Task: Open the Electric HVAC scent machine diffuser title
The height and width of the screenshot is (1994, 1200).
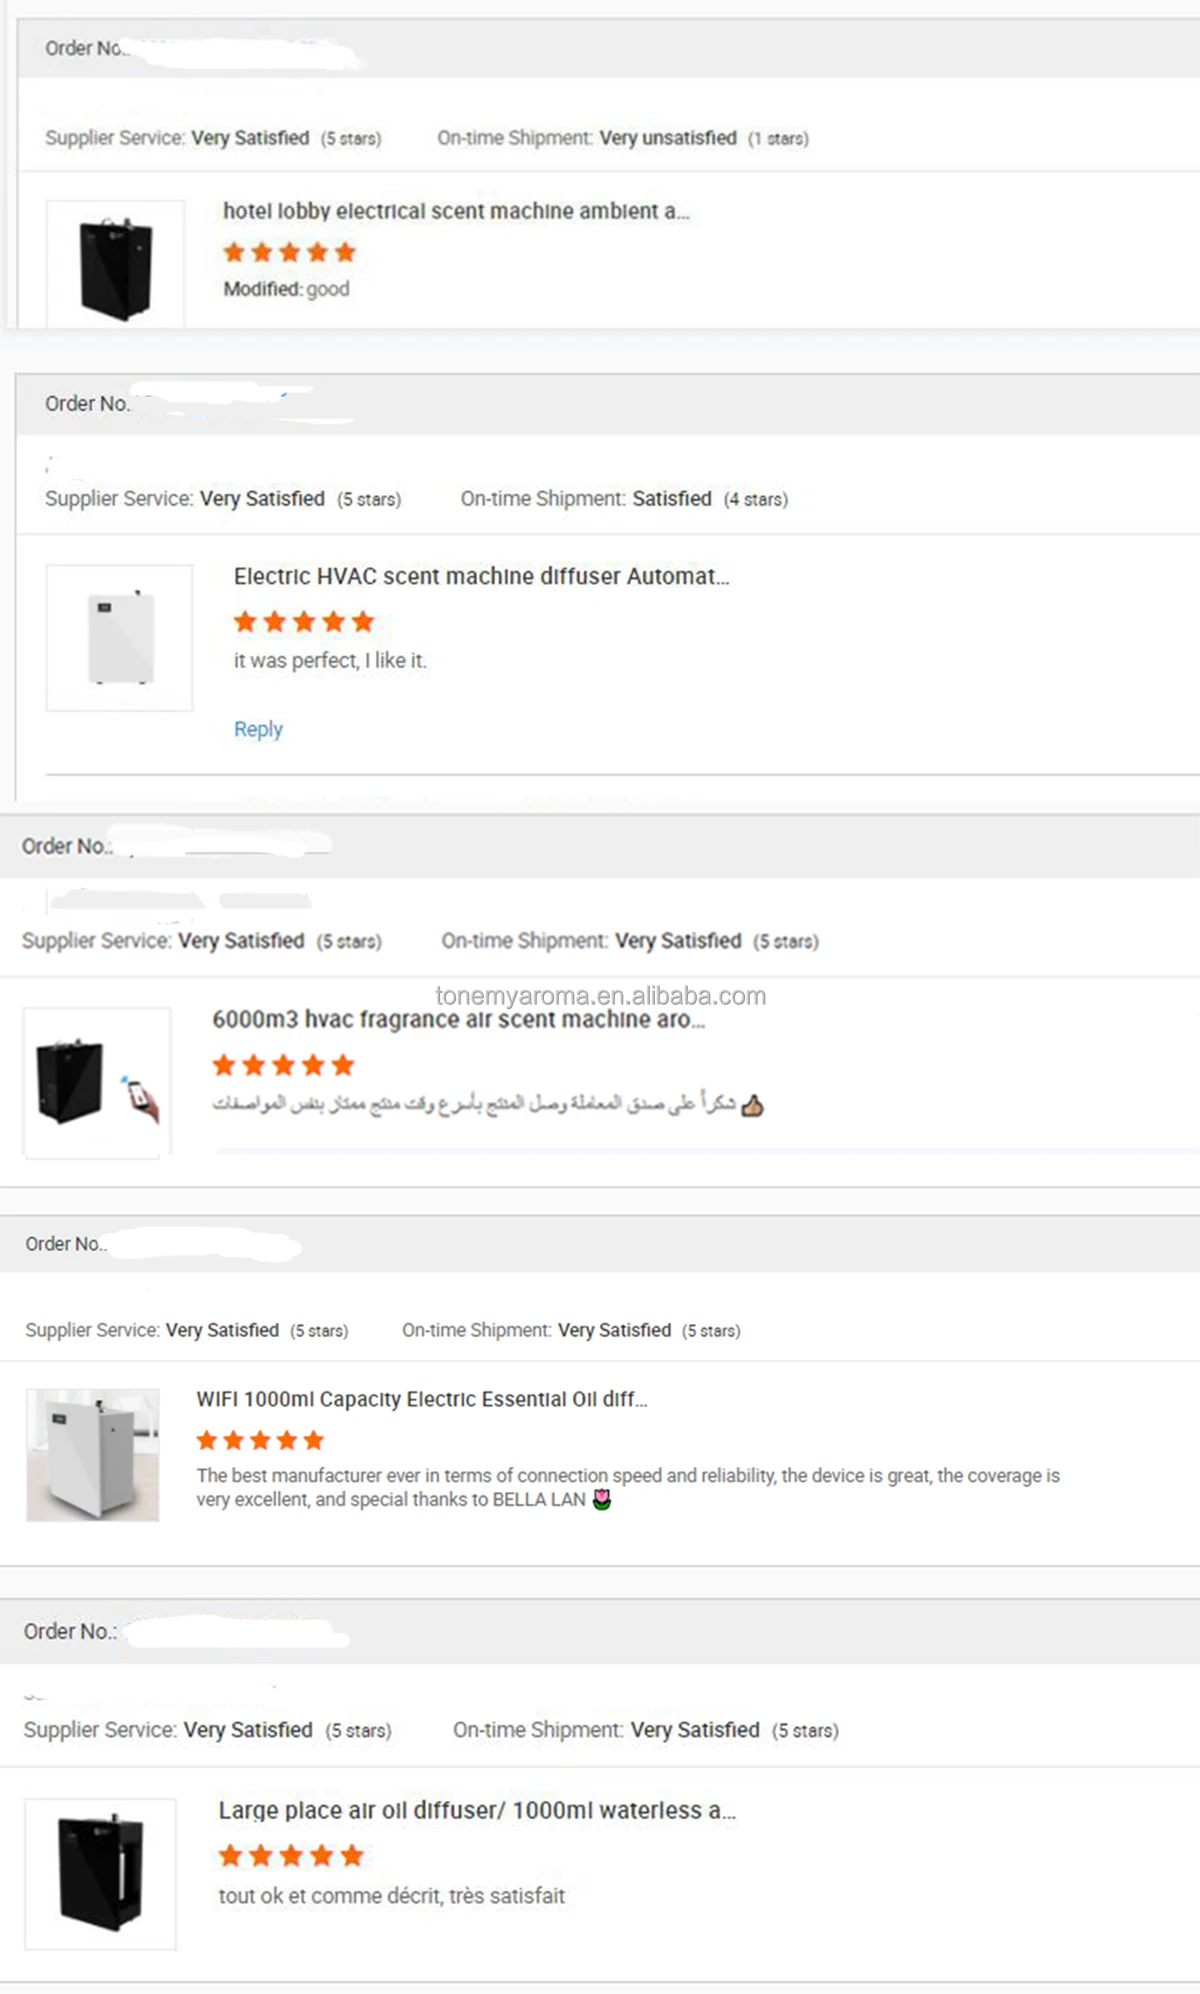Action: coord(481,576)
